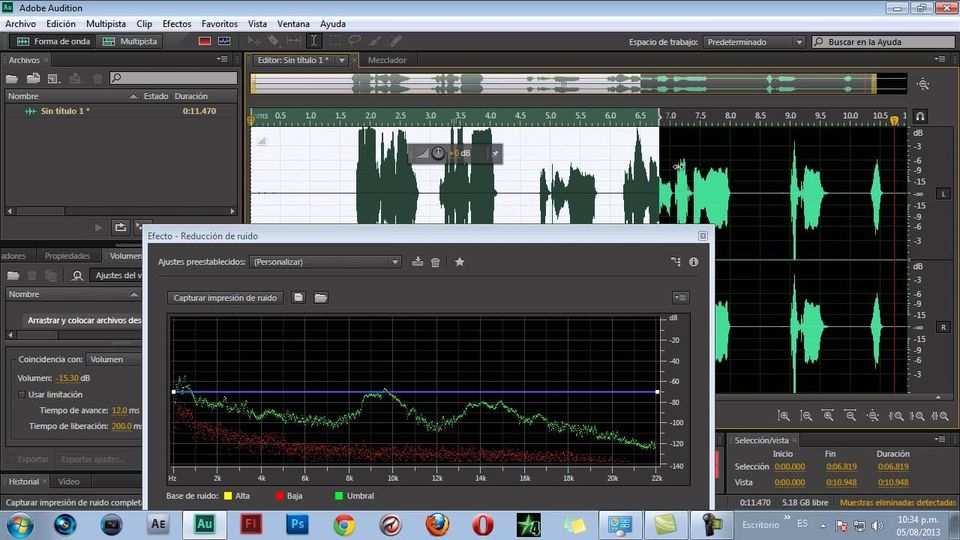Expand the Editor: Sin título 1 dropdown

click(342, 60)
